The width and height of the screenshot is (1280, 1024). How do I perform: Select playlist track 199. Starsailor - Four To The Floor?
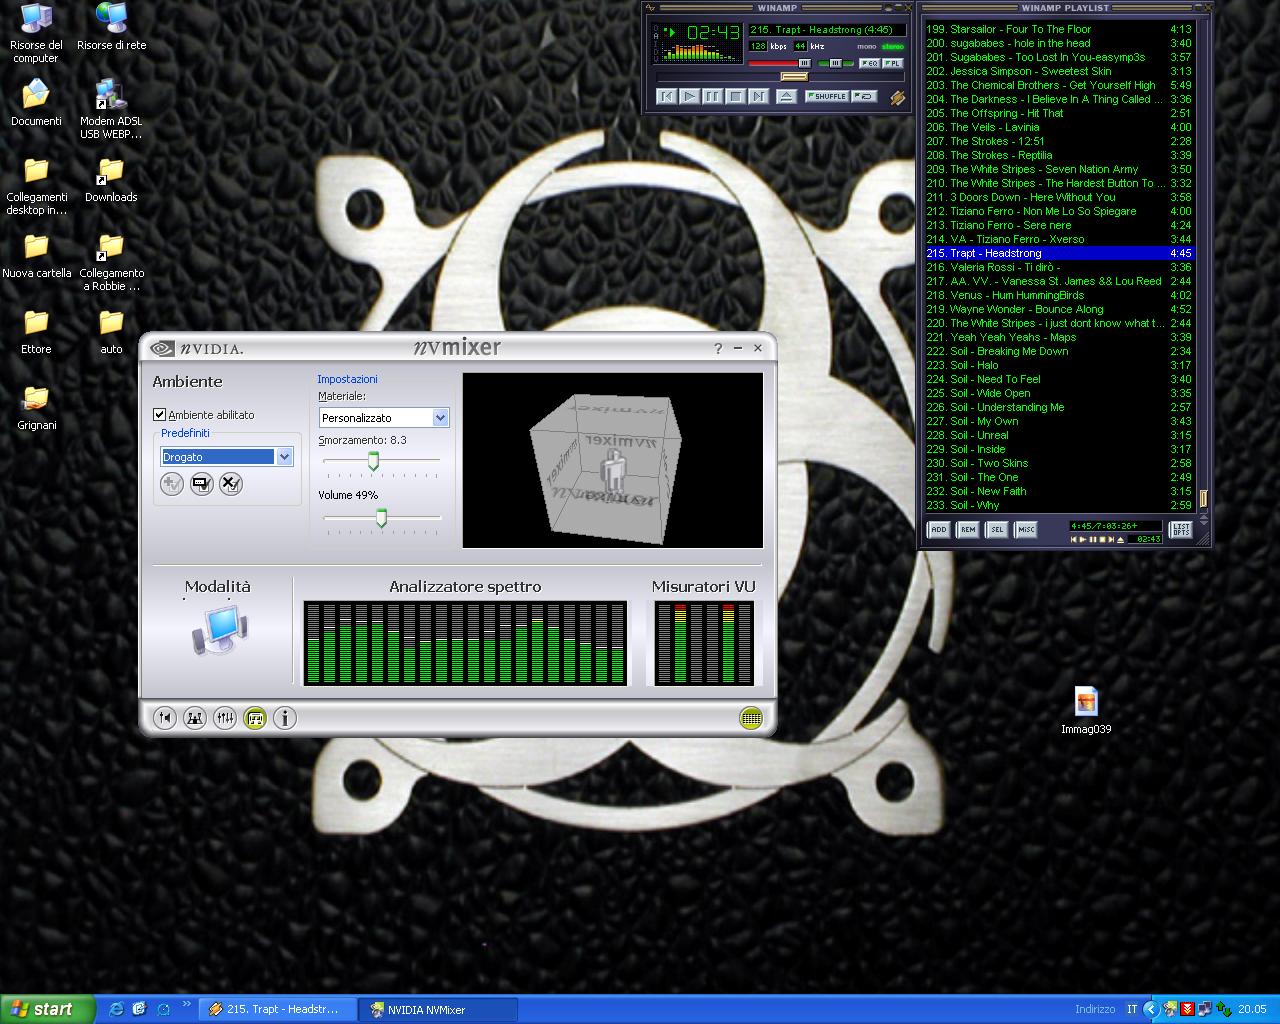coord(1058,29)
